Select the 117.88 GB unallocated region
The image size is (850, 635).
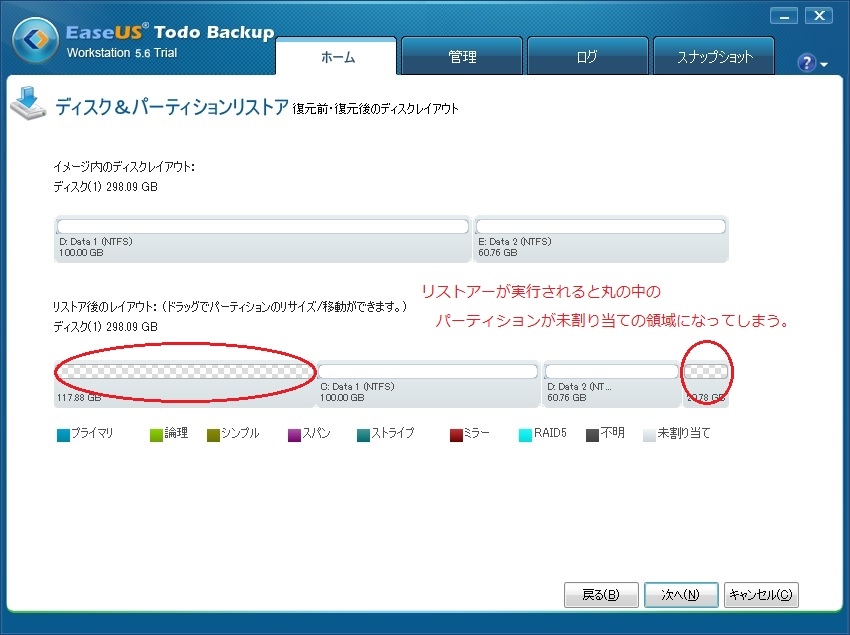pyautogui.click(x=185, y=384)
